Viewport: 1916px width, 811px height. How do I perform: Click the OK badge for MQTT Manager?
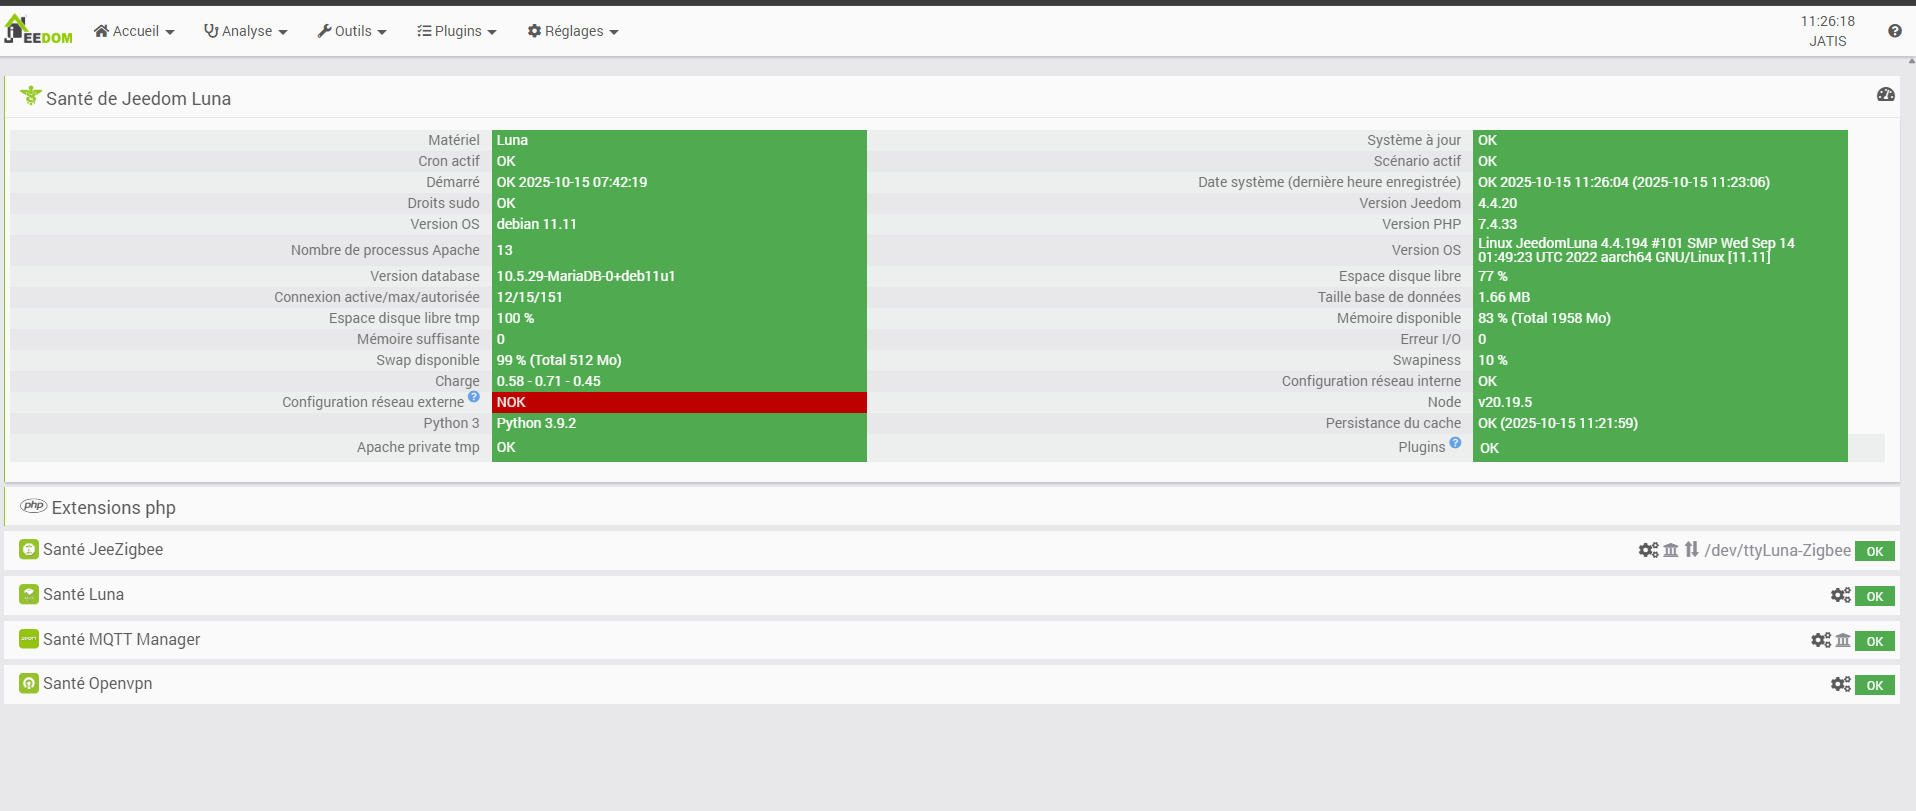click(1875, 641)
